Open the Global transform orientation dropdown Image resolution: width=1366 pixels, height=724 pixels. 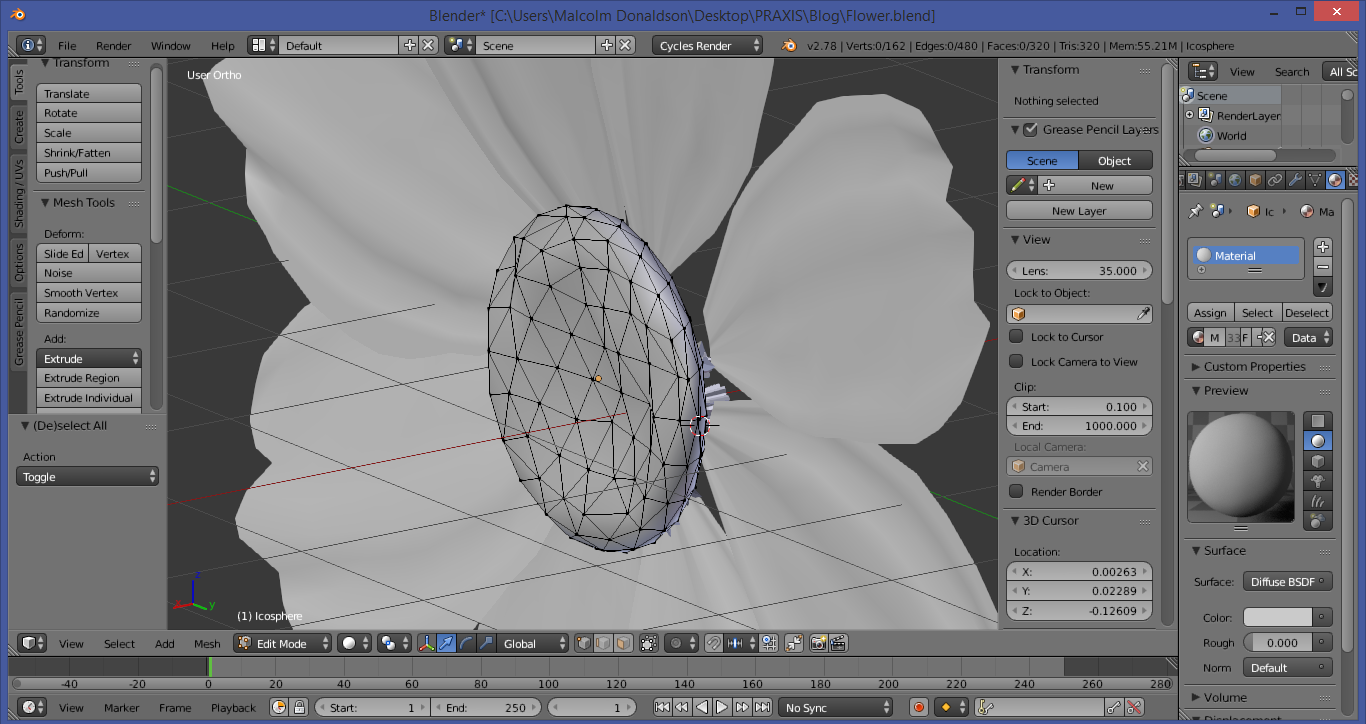pos(531,643)
